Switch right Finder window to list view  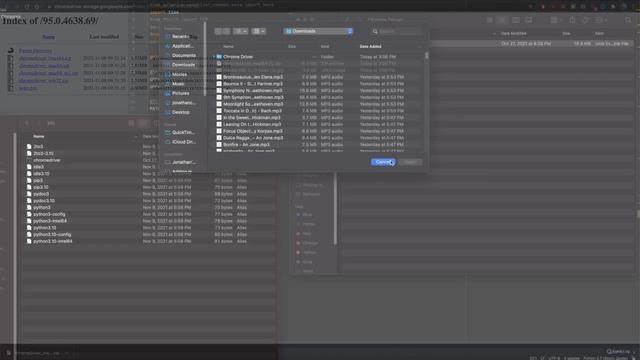click(x=502, y=20)
